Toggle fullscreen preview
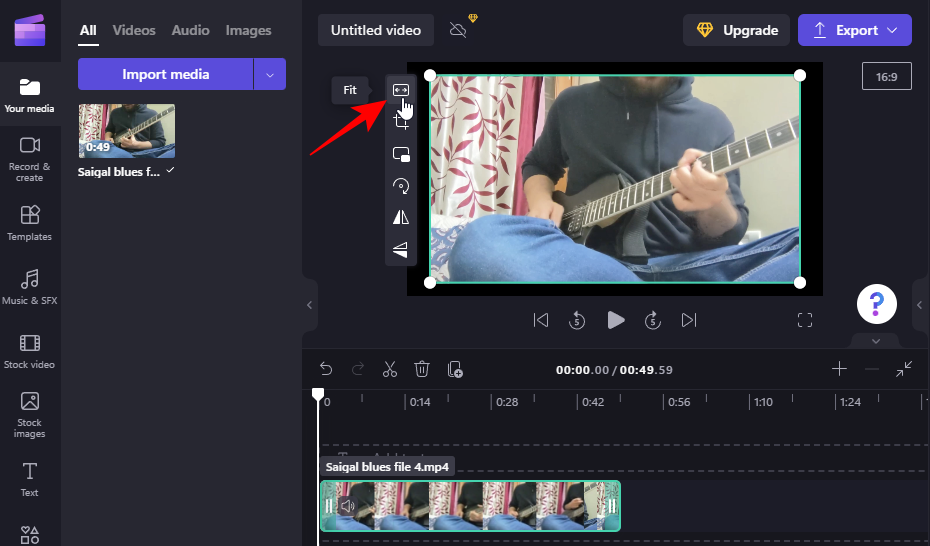Viewport: 930px width, 546px height. tap(805, 320)
